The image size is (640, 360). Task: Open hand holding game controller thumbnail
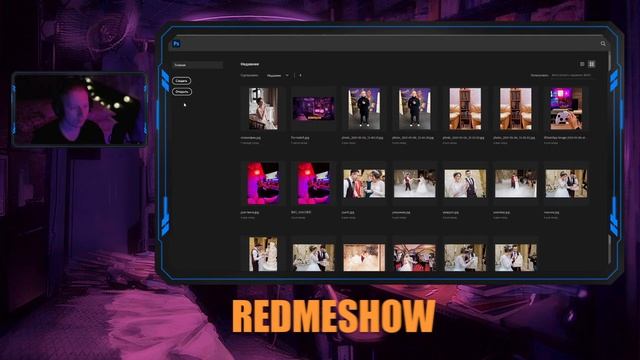click(x=566, y=109)
